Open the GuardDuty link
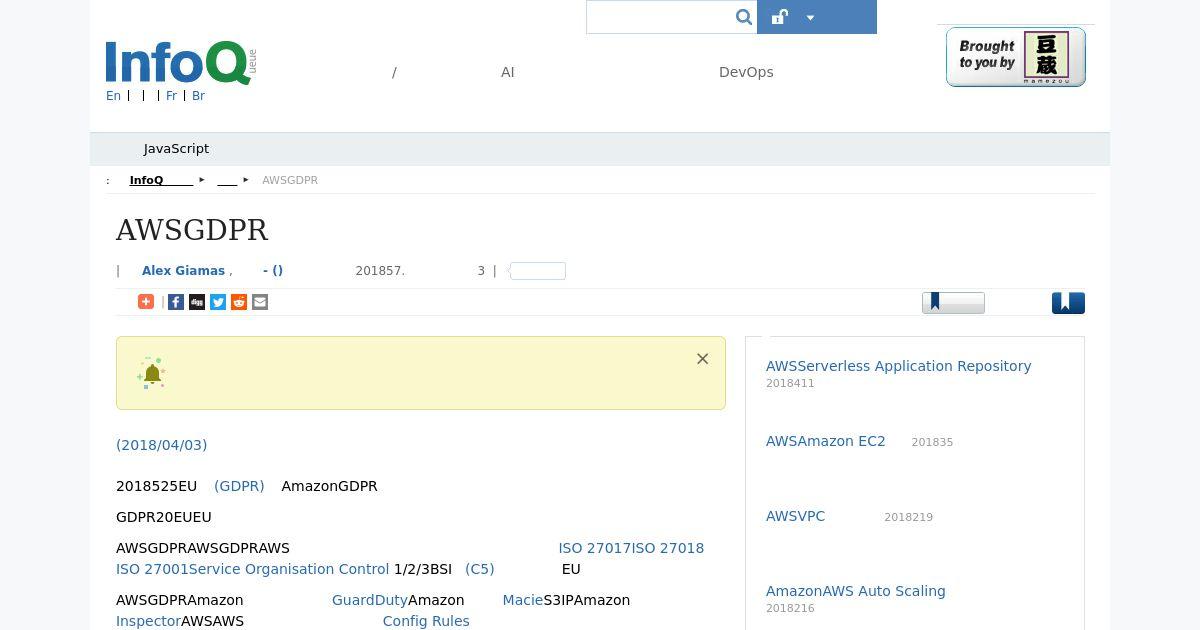Image resolution: width=1200 pixels, height=630 pixels. pyautogui.click(x=370, y=600)
